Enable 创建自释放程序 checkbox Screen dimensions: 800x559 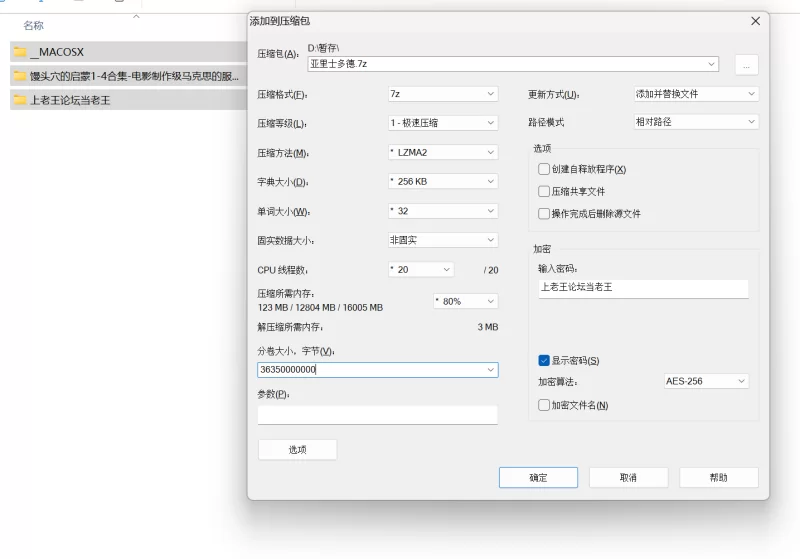(544, 169)
